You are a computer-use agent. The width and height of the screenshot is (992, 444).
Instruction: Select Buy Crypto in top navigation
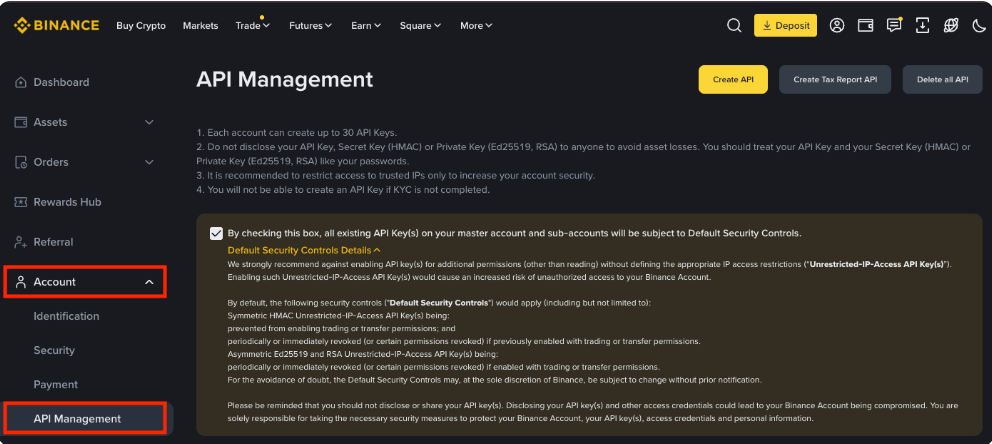coord(141,26)
